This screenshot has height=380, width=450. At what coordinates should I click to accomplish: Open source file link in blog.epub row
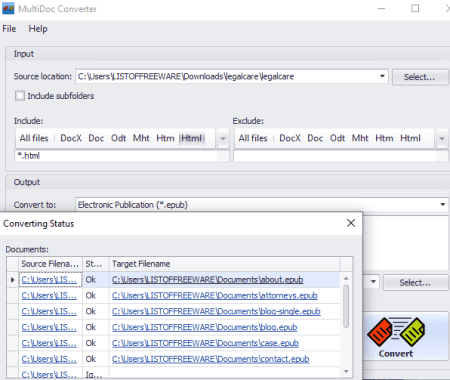click(49, 327)
